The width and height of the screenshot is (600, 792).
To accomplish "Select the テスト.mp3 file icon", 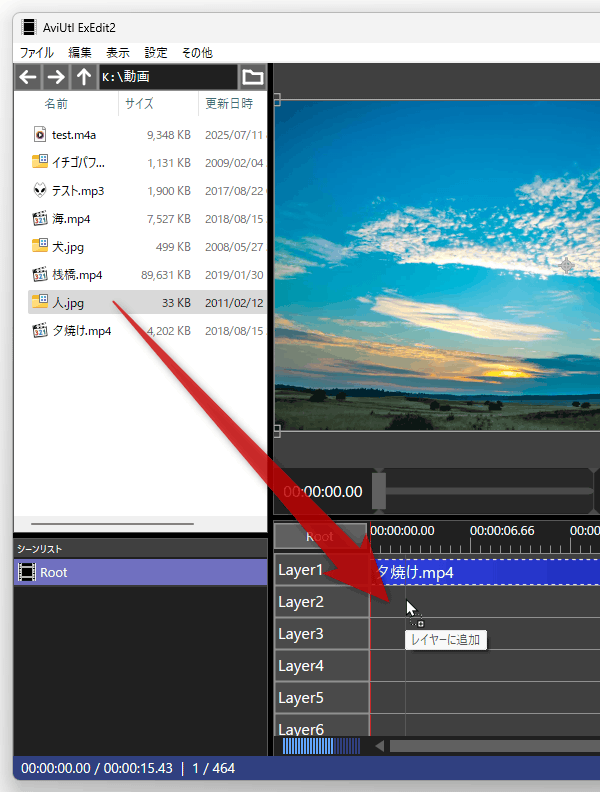I will tap(40, 190).
